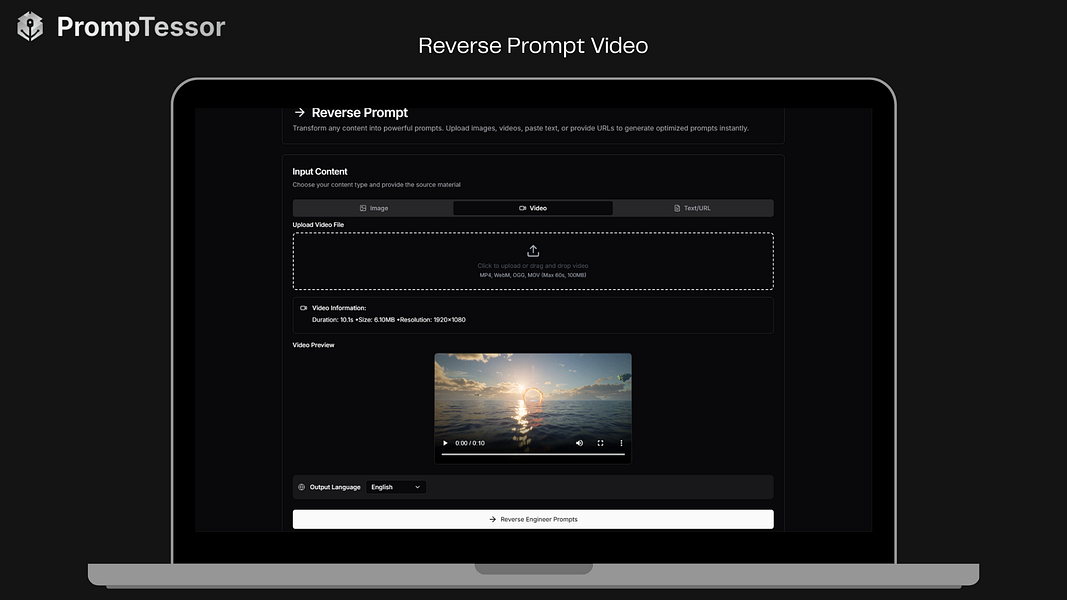
Task: Play the video preview
Action: coord(444,443)
